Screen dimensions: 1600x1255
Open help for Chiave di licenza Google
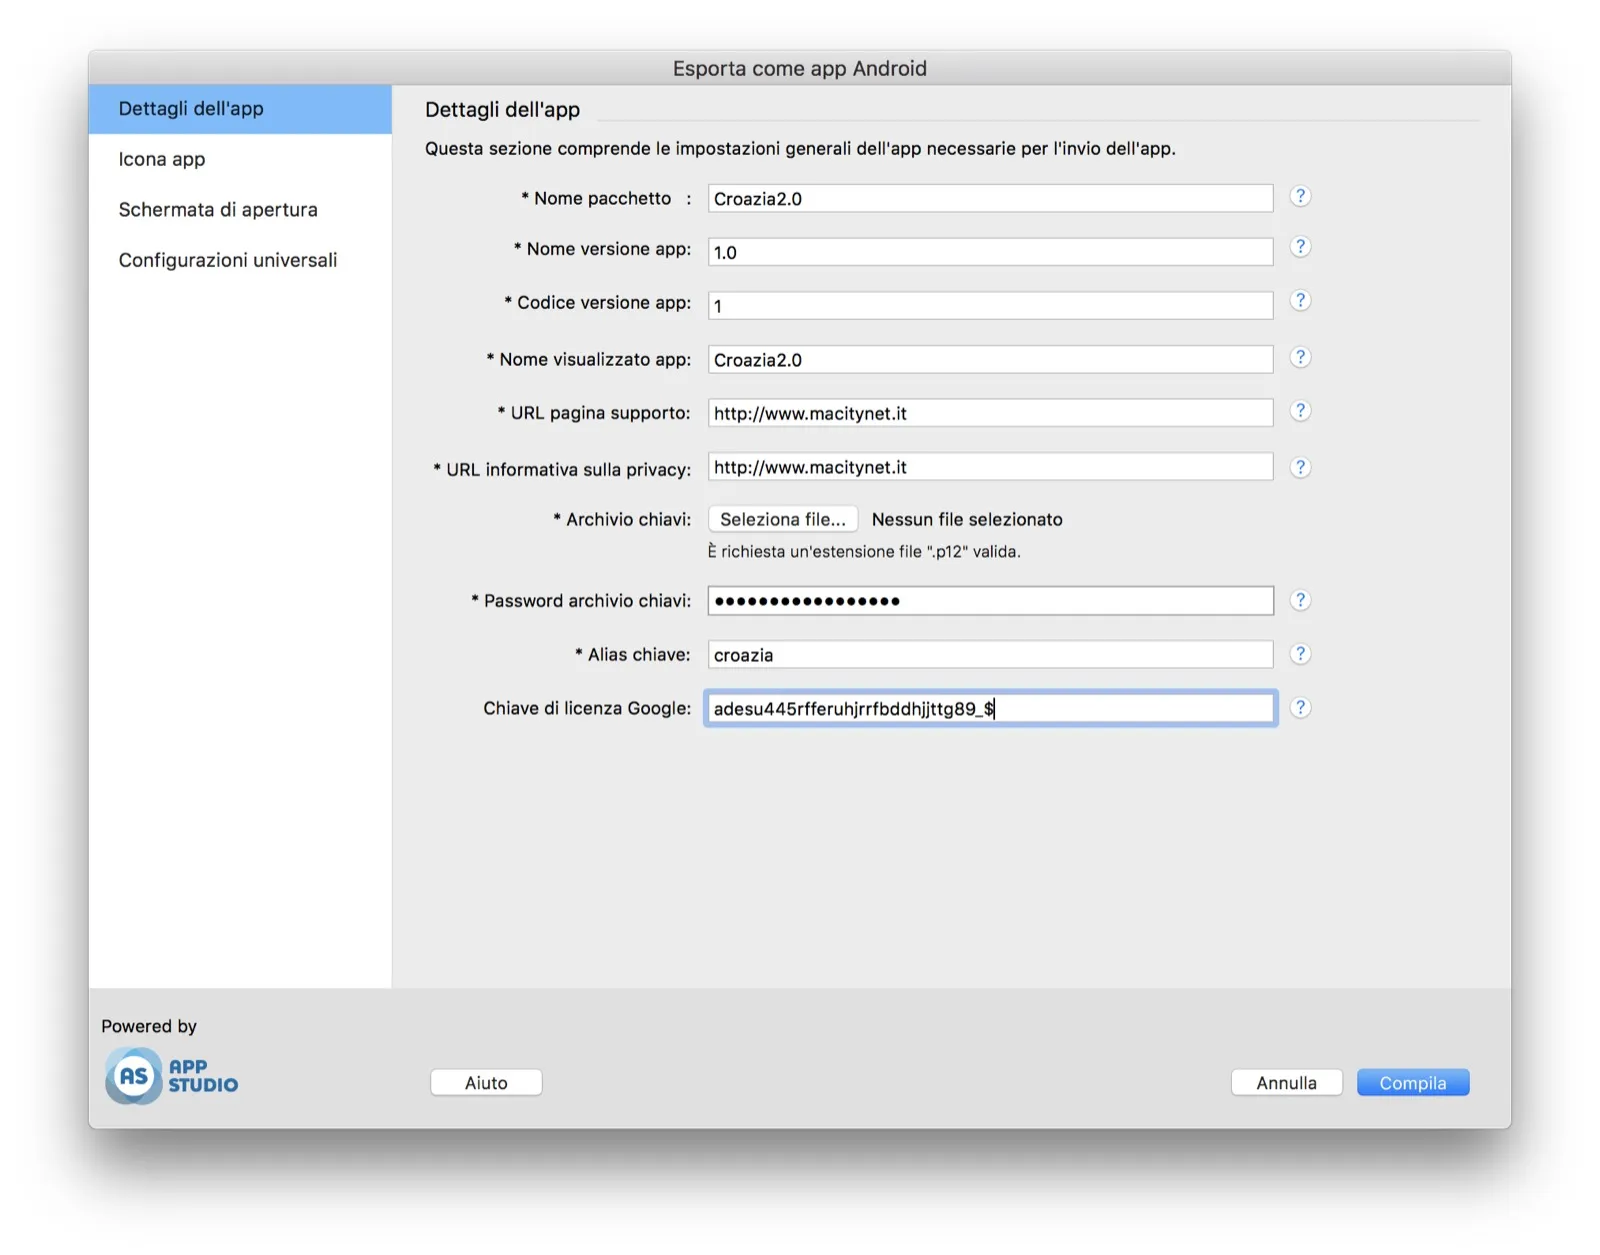[1299, 708]
